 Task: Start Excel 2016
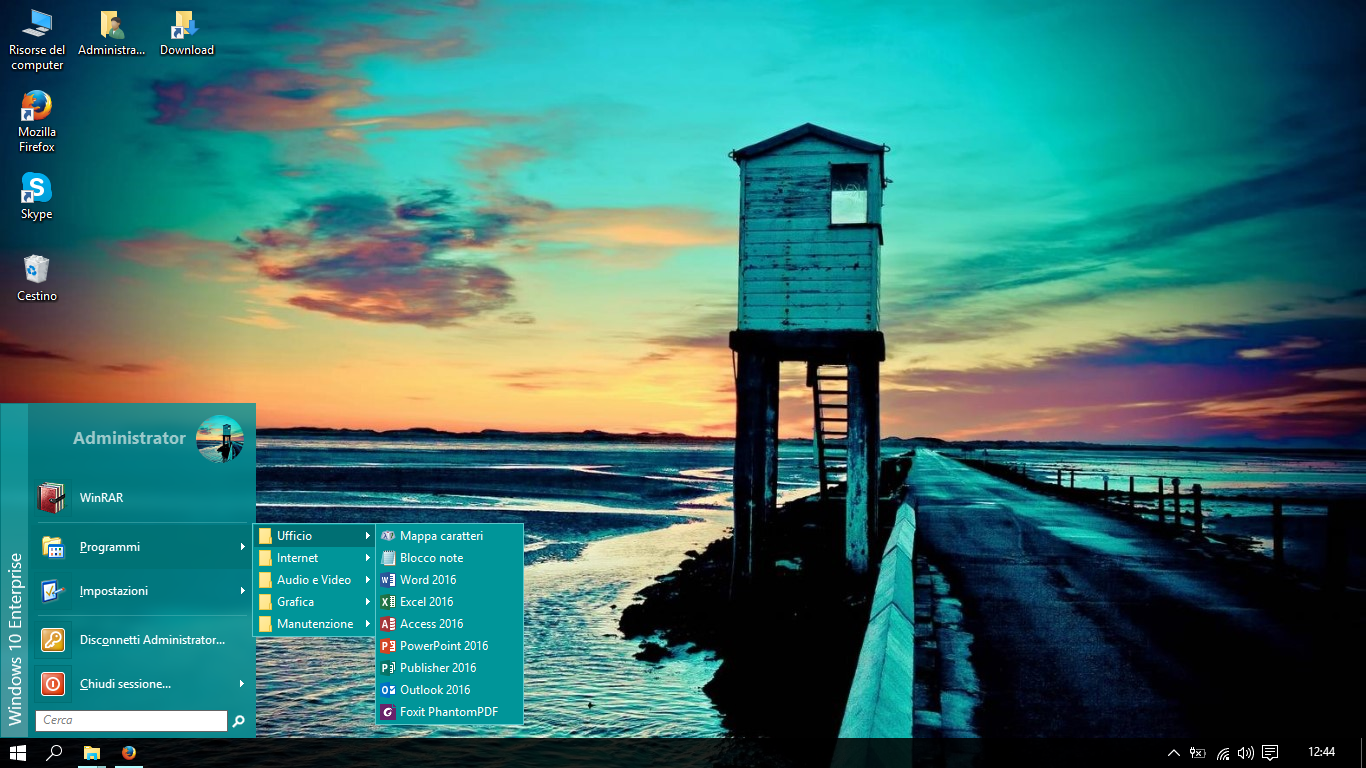tap(449, 602)
